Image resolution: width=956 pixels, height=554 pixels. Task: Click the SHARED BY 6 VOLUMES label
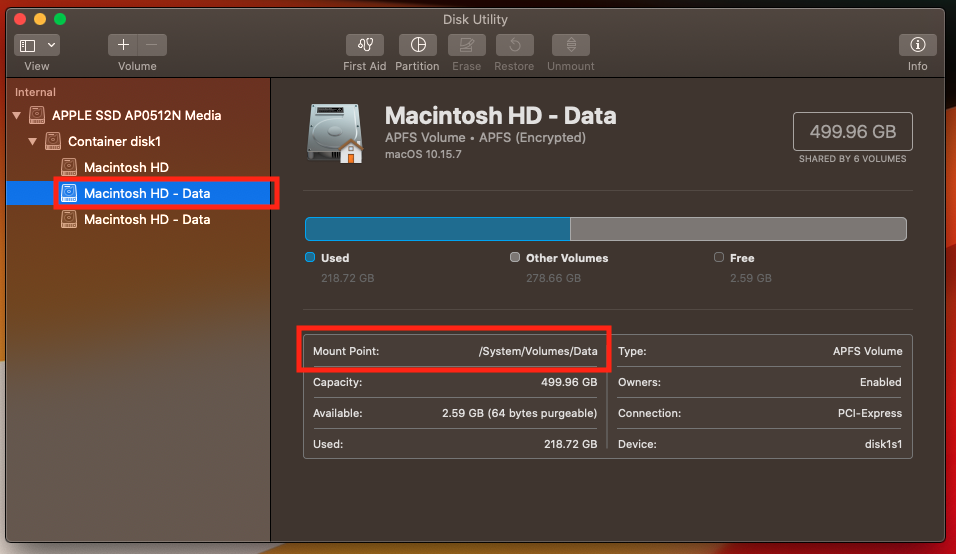(x=852, y=159)
